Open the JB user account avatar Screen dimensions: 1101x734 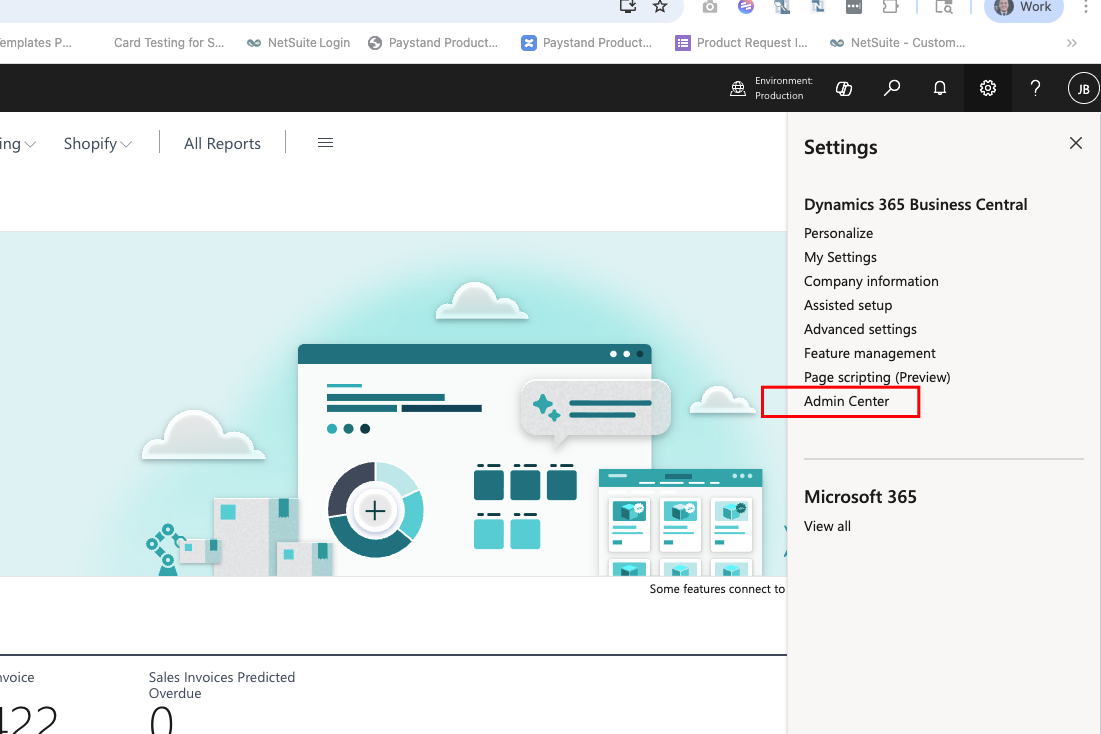tap(1083, 89)
